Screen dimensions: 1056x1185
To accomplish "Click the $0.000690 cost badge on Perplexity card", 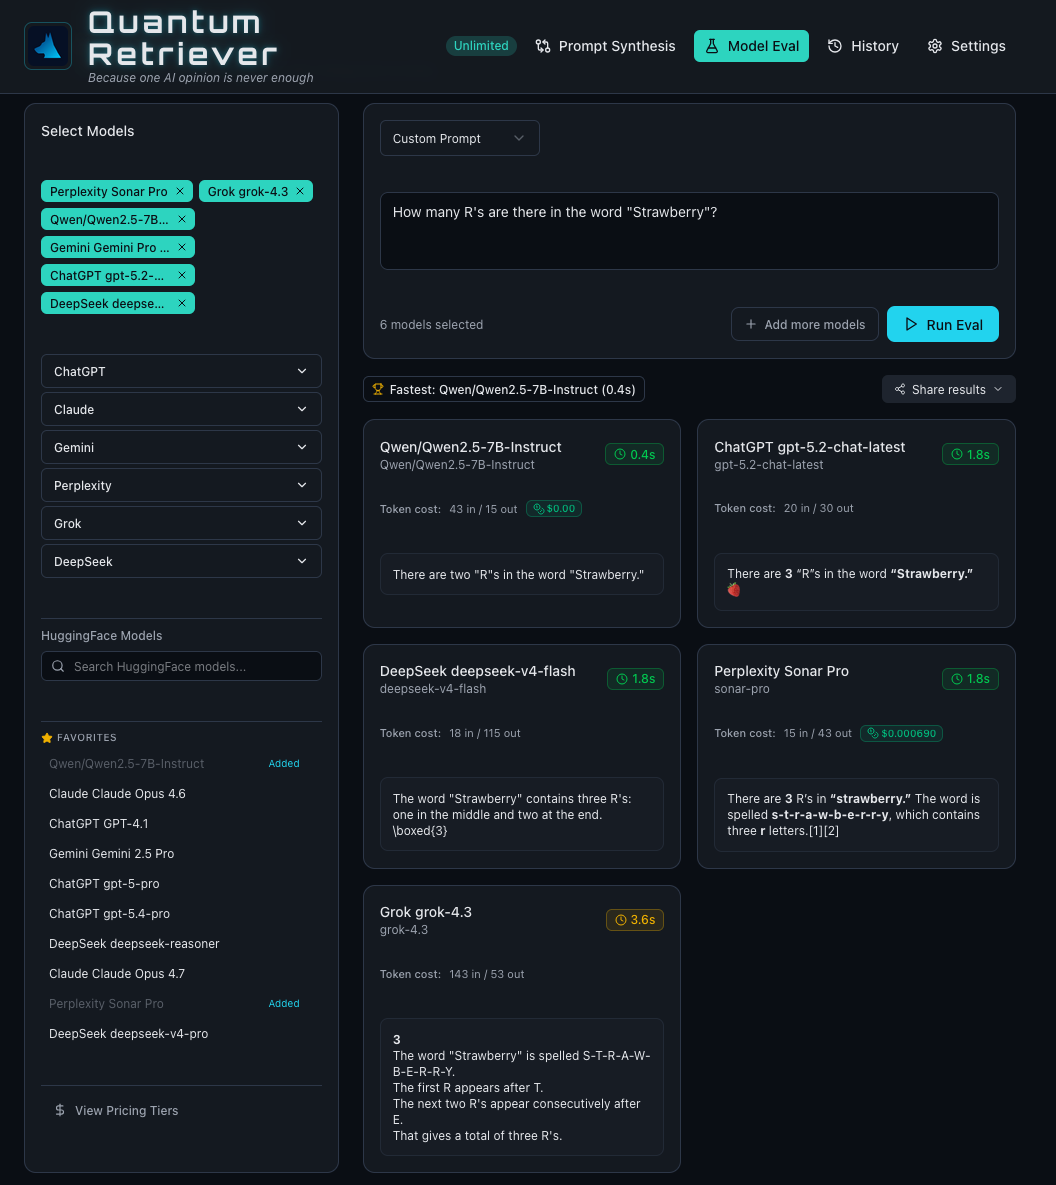I will click(x=901, y=733).
